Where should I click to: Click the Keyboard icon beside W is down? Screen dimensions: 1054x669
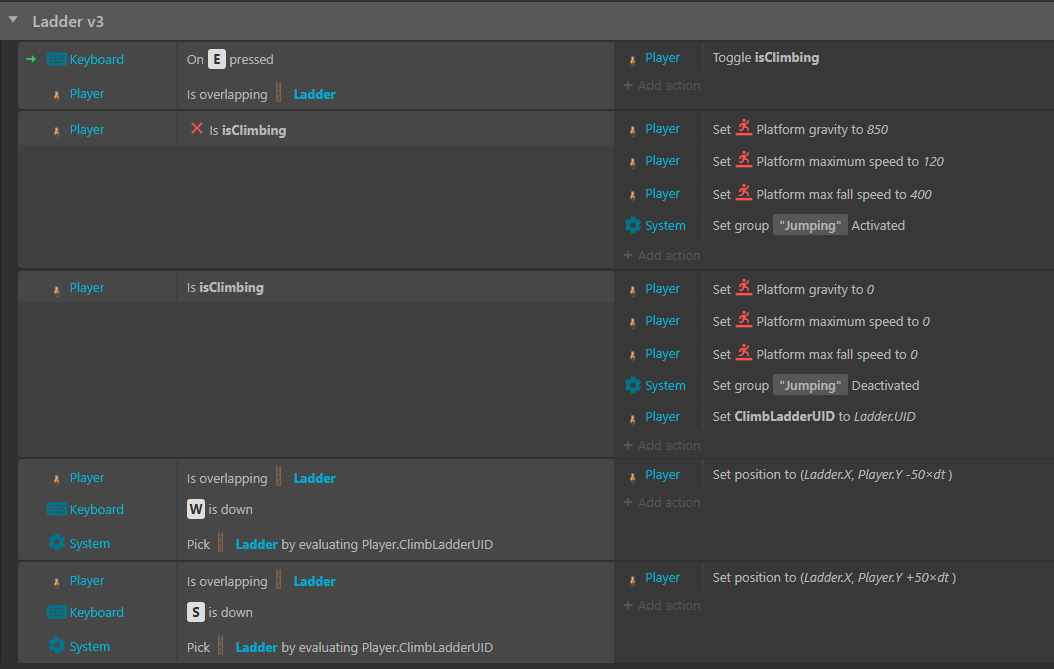[x=57, y=509]
